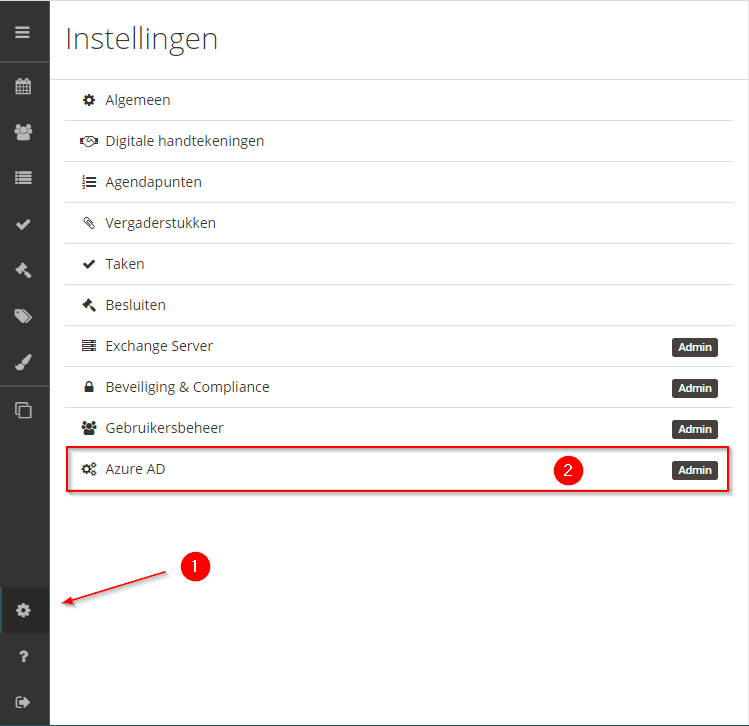Open the Azure AD settings
This screenshot has width=749, height=726.
point(397,469)
